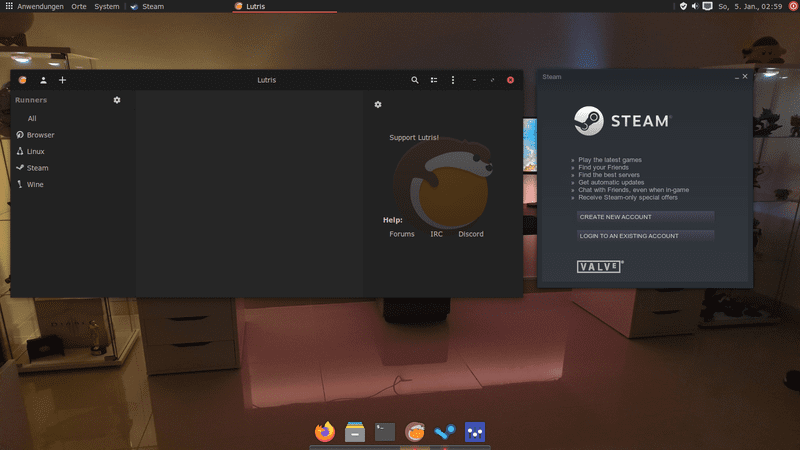The height and width of the screenshot is (450, 800).
Task: Click LOGIN TO AN EXISTING ACCOUNT button
Action: click(x=645, y=236)
